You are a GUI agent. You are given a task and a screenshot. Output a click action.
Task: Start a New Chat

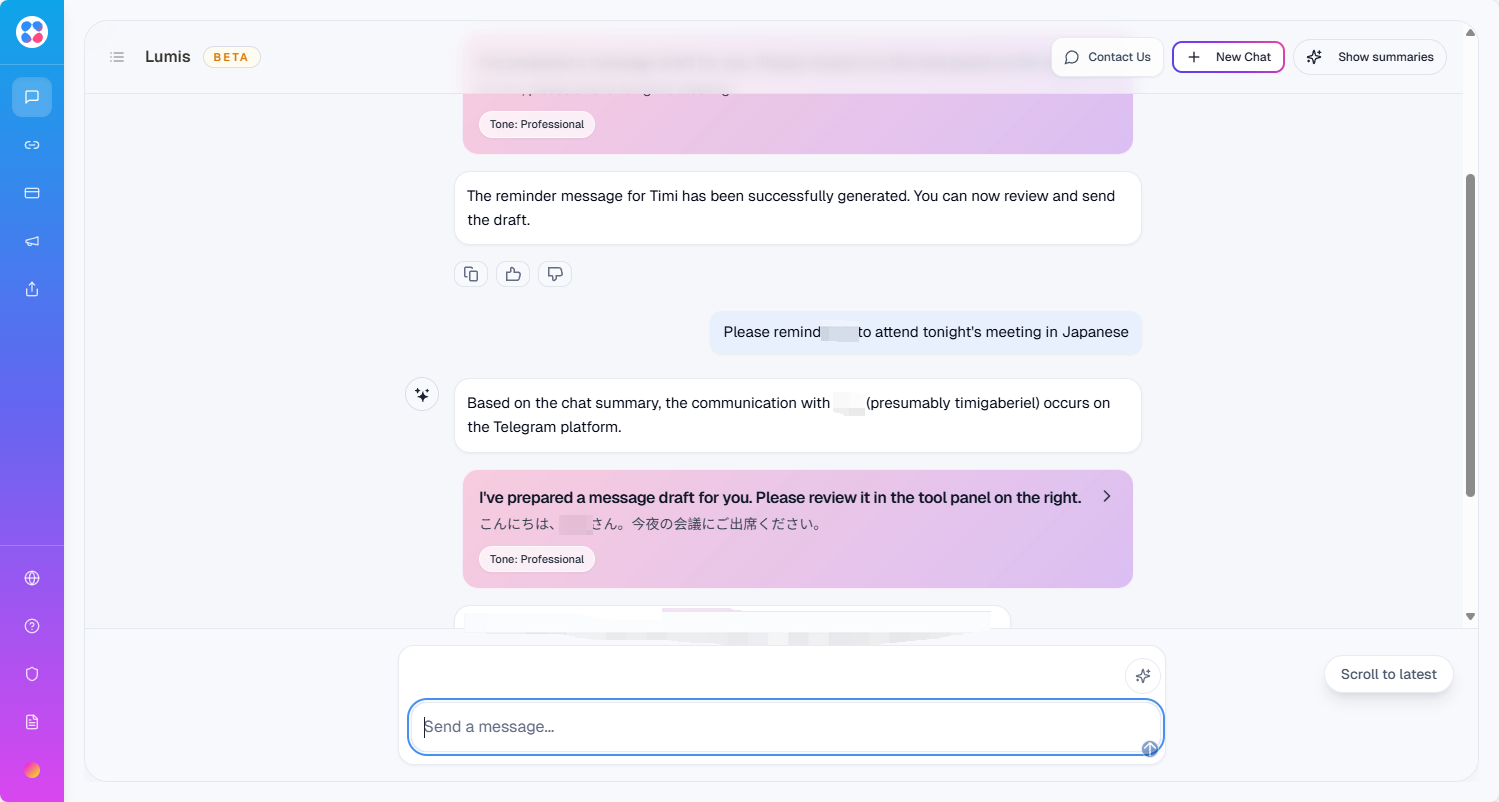(1228, 57)
